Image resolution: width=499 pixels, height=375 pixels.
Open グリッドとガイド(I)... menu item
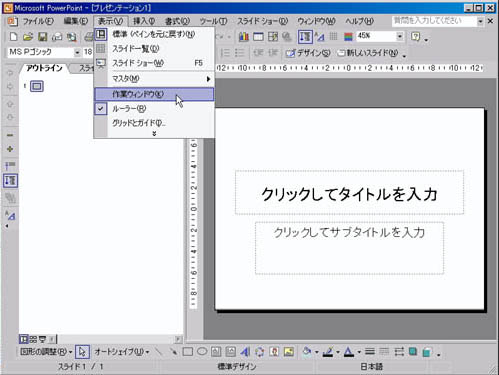click(x=154, y=123)
